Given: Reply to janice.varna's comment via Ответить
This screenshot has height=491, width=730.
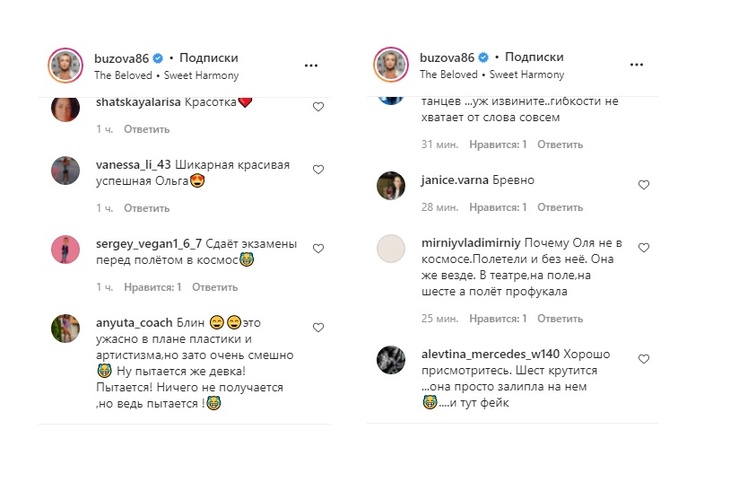Looking at the screenshot, I should [x=560, y=208].
